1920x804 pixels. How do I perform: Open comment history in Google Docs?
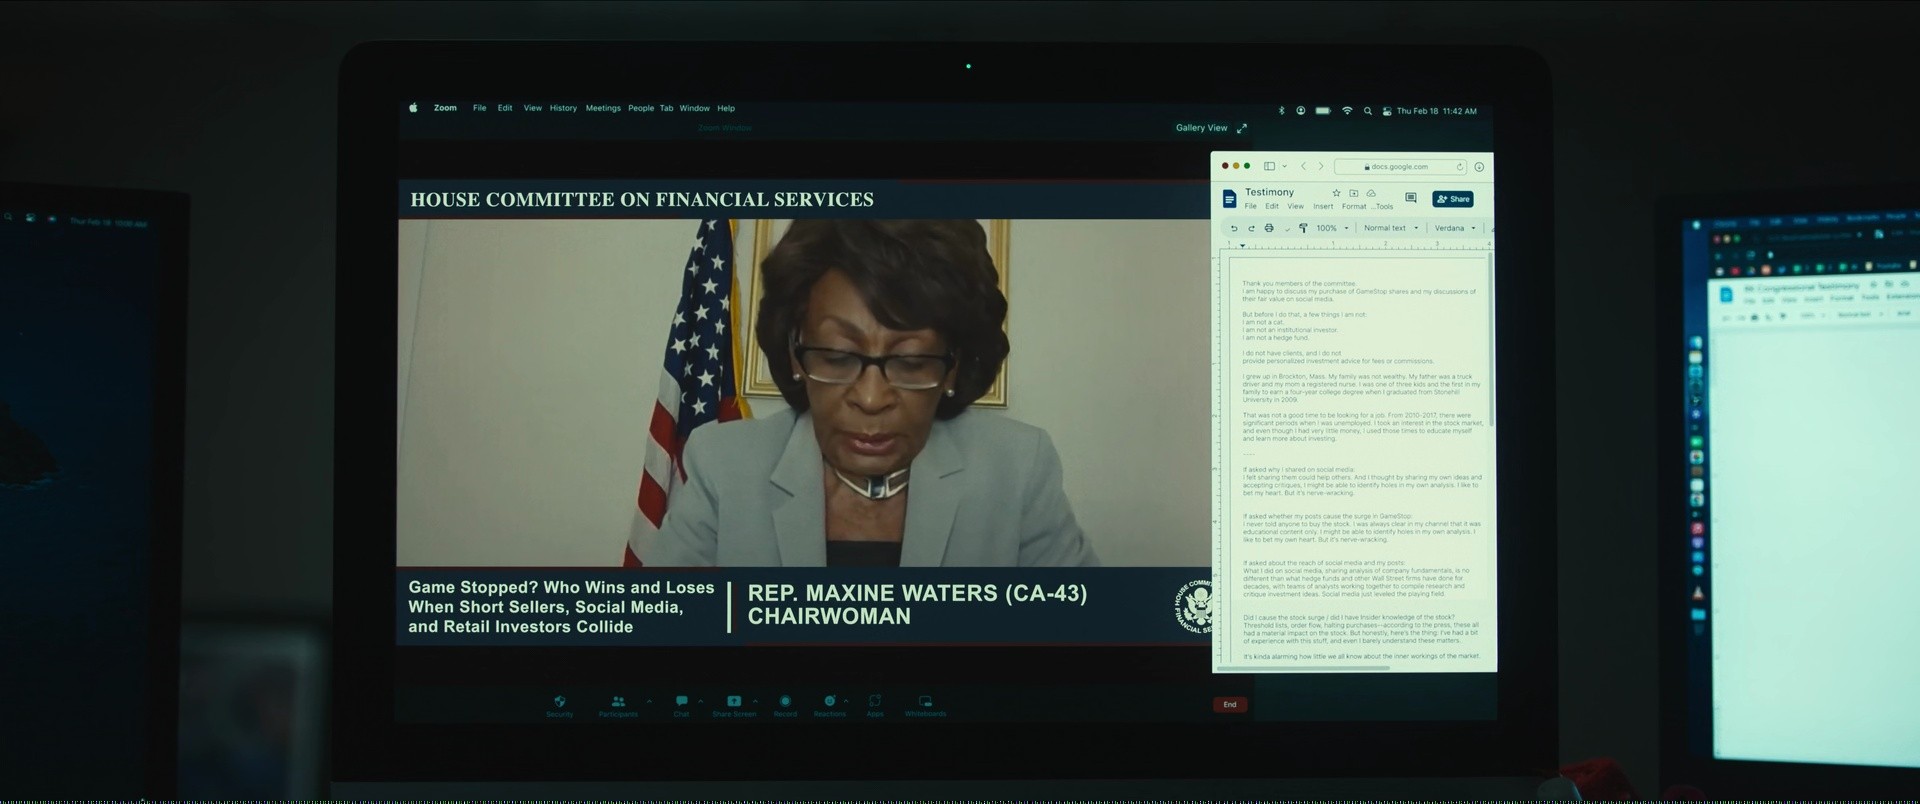click(x=1411, y=198)
